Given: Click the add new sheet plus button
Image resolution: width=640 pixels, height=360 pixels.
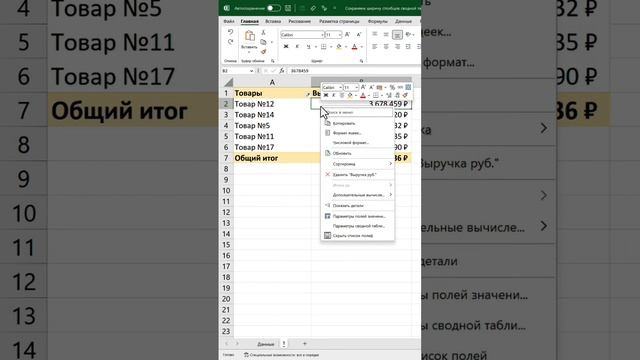Looking at the screenshot, I should (304, 344).
